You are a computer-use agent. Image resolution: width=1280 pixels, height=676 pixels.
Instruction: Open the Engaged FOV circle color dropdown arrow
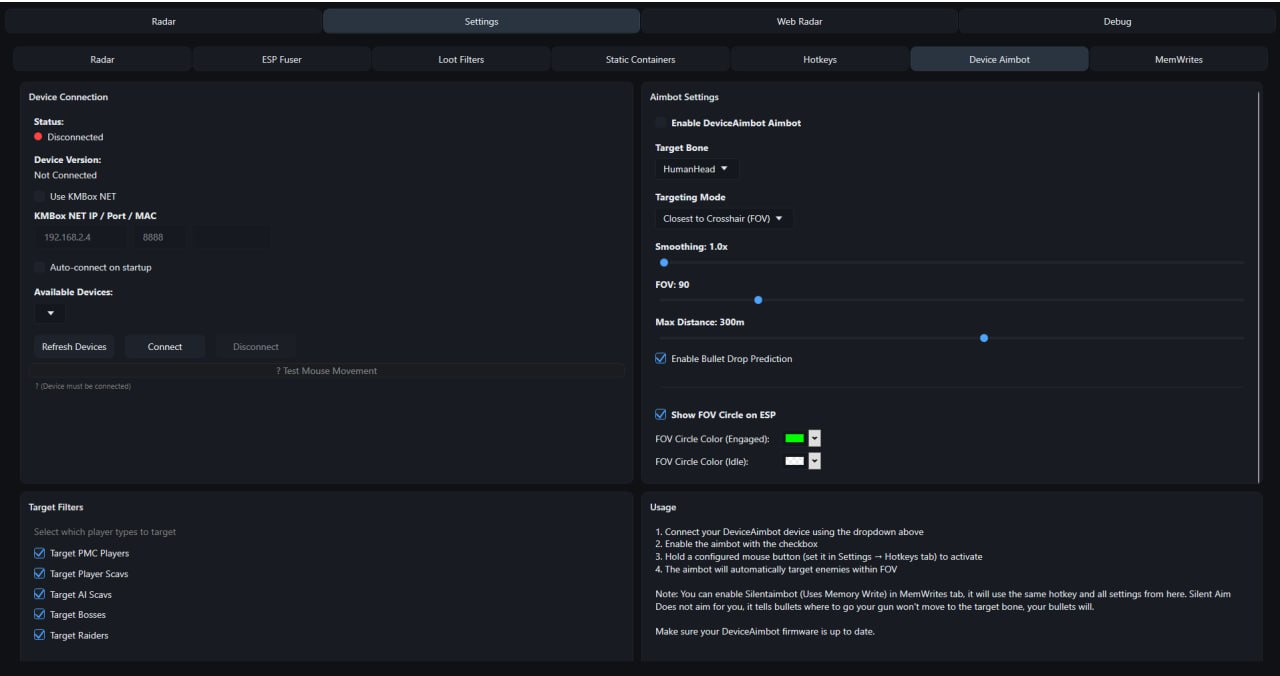tap(814, 438)
